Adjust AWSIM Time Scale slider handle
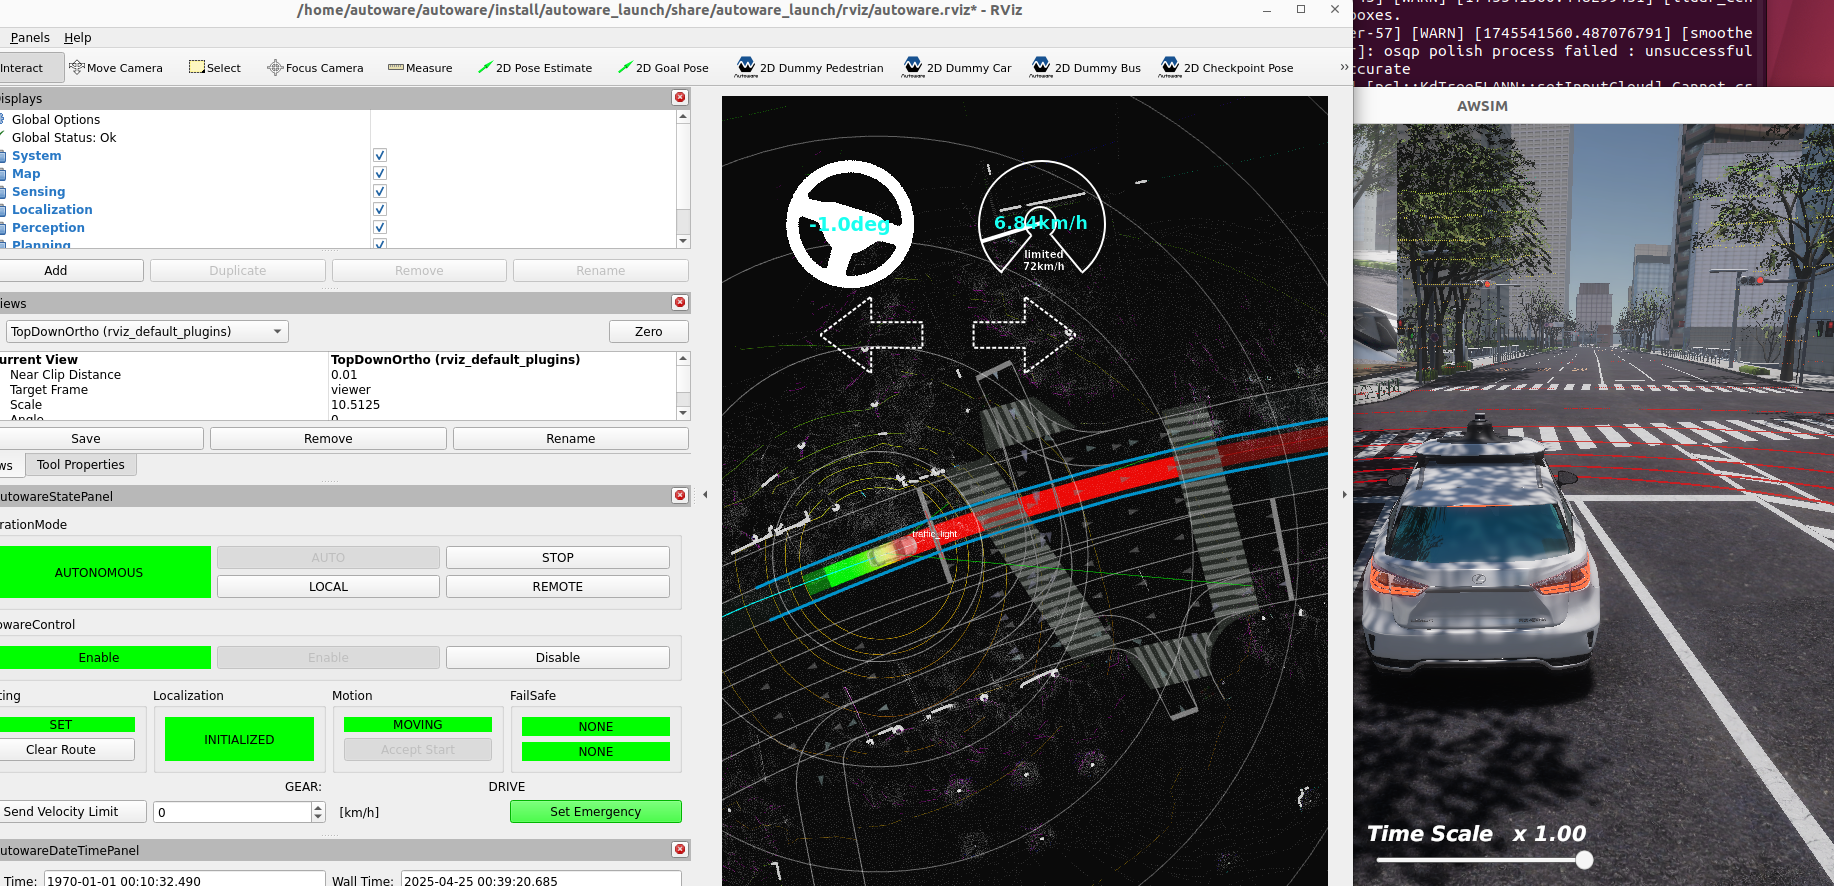This screenshot has height=886, width=1834. pos(1584,860)
